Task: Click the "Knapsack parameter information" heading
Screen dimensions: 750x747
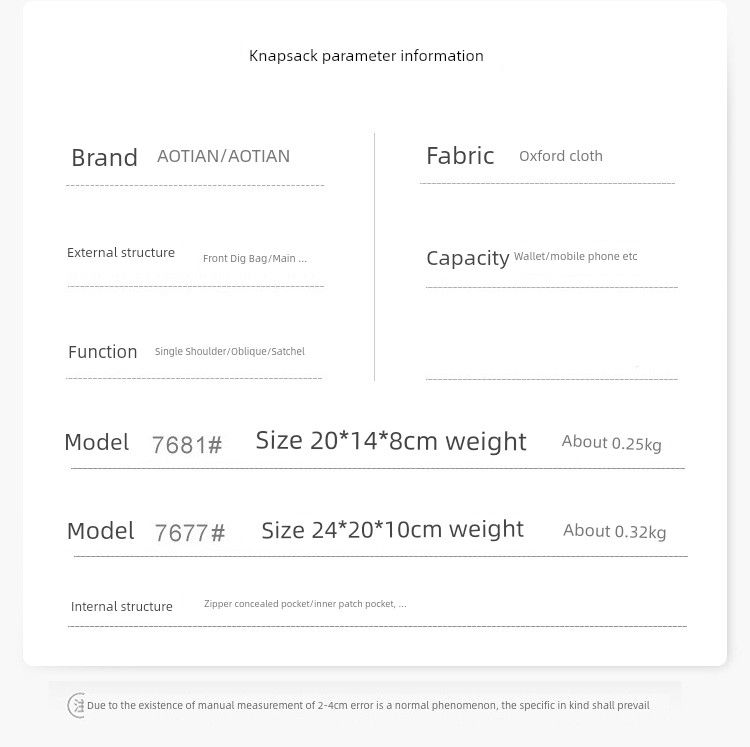Action: (366, 56)
